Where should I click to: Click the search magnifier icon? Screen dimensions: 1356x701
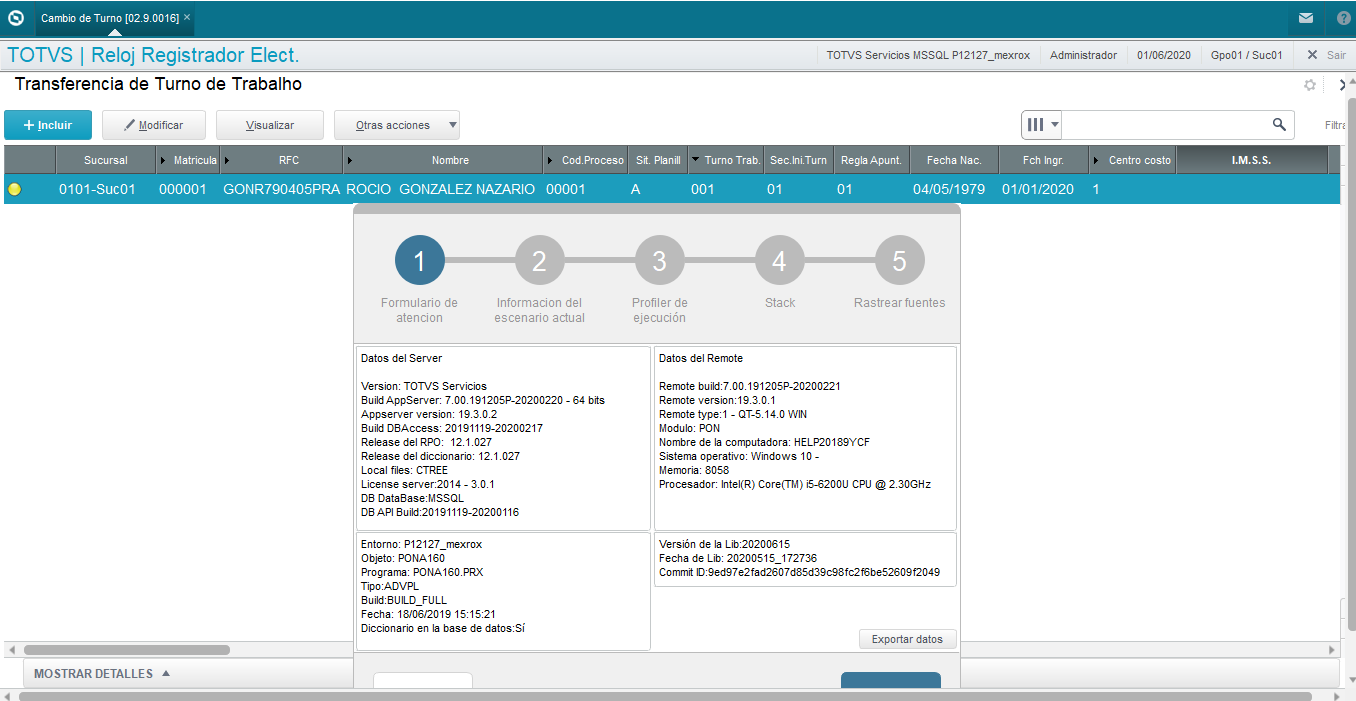click(x=1279, y=124)
